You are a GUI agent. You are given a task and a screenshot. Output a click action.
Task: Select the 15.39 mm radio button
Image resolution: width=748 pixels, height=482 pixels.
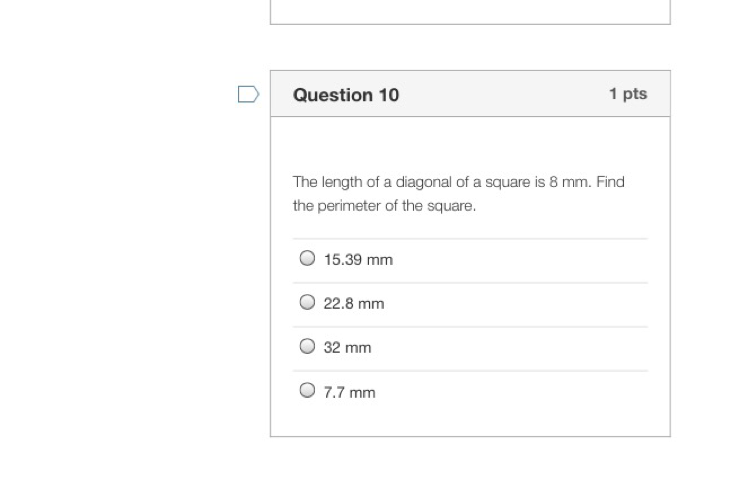[x=307, y=258]
